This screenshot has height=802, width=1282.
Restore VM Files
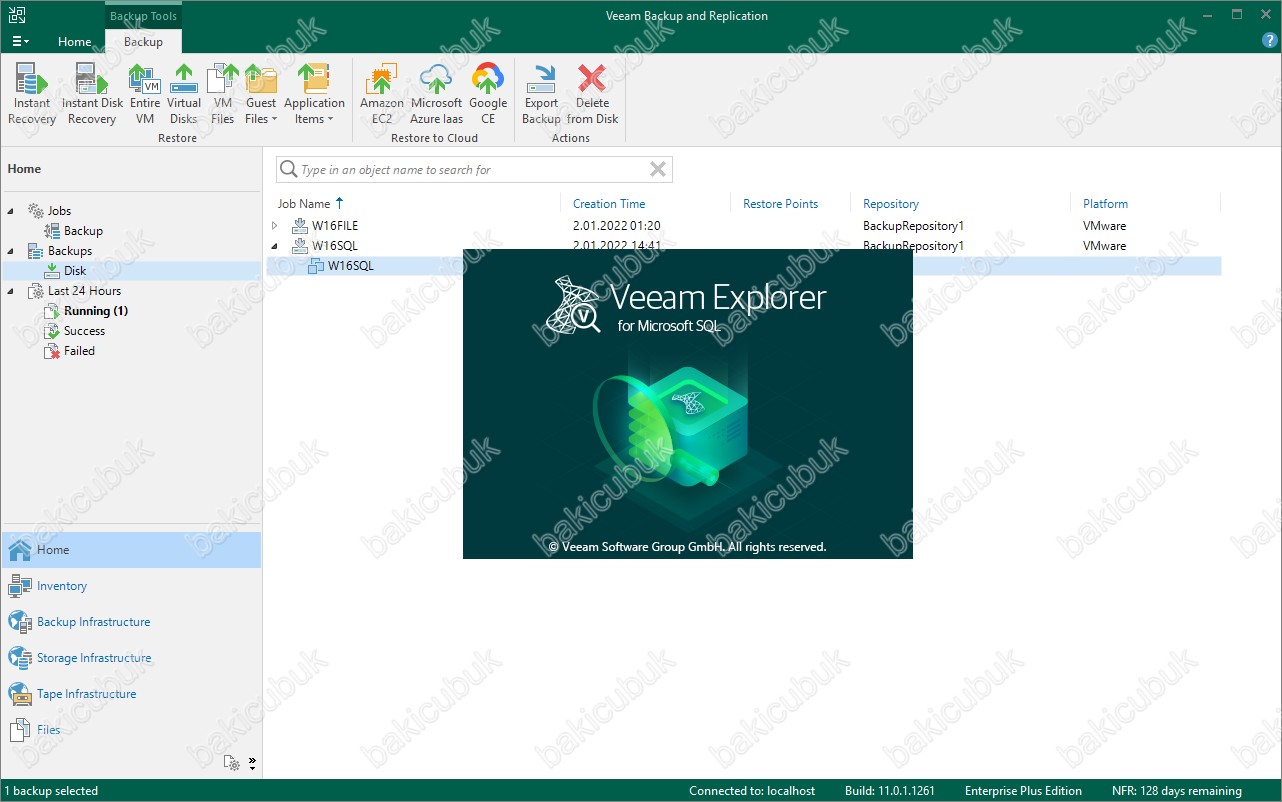click(223, 94)
